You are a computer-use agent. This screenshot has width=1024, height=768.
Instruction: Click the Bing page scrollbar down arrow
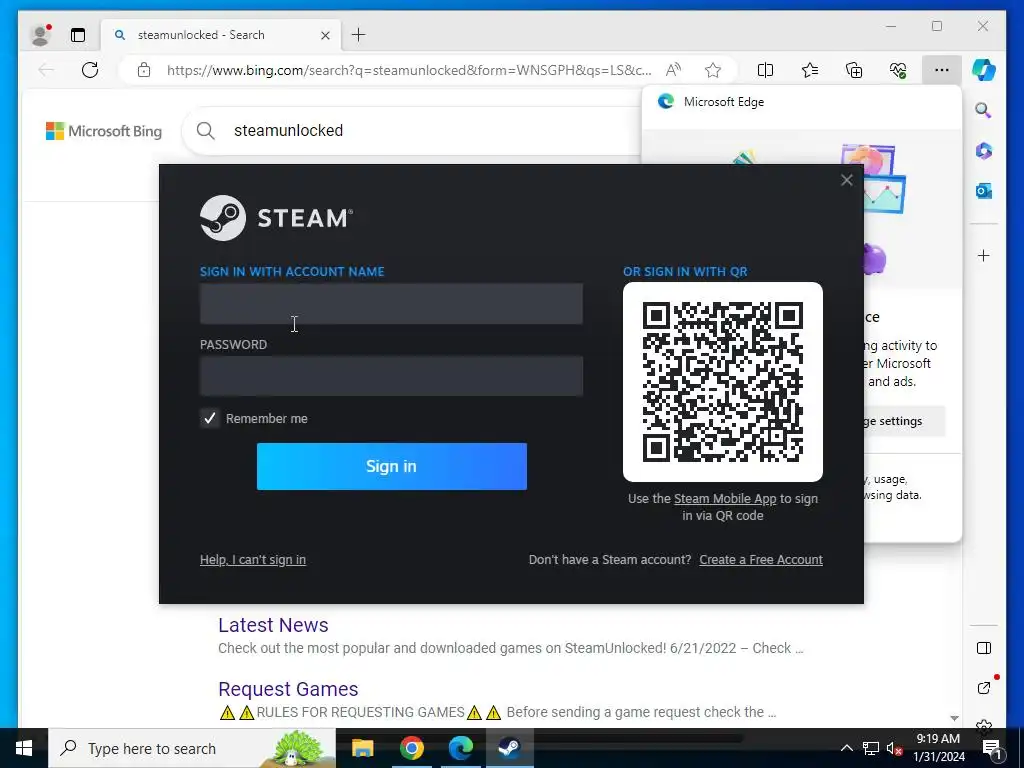tap(954, 718)
